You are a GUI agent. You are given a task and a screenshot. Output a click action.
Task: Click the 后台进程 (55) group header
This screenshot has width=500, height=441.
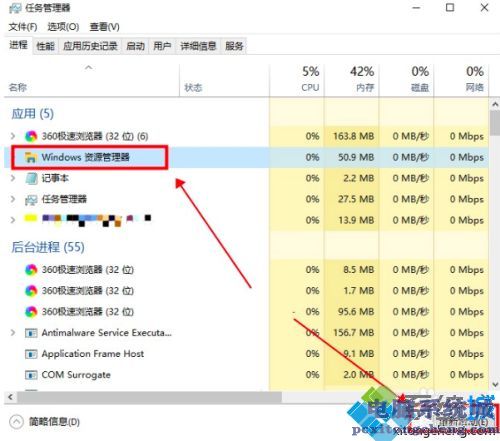(48, 247)
